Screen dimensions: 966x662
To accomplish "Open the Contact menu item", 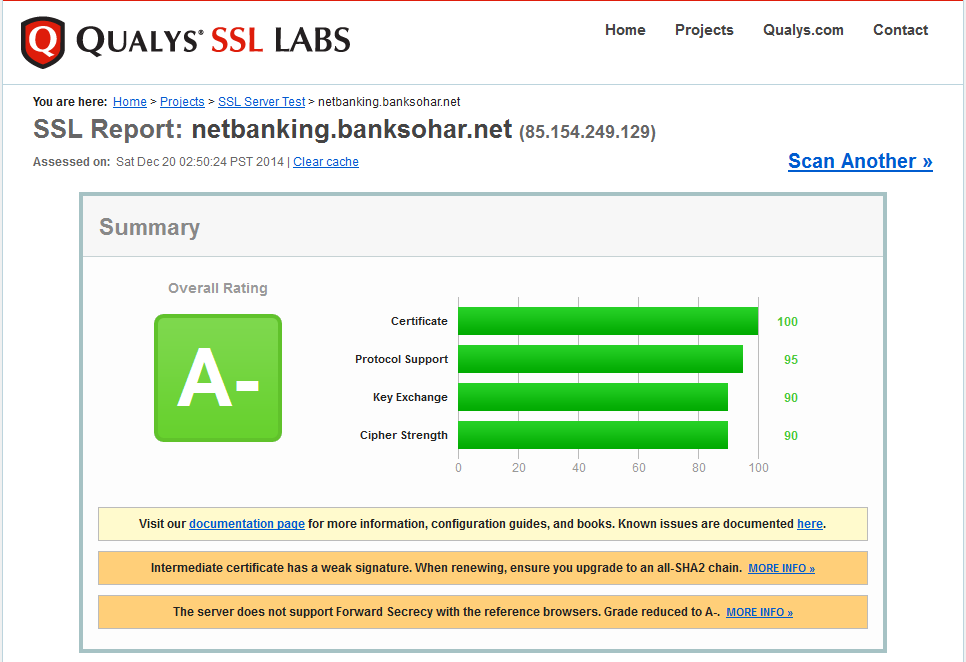I will pos(900,30).
